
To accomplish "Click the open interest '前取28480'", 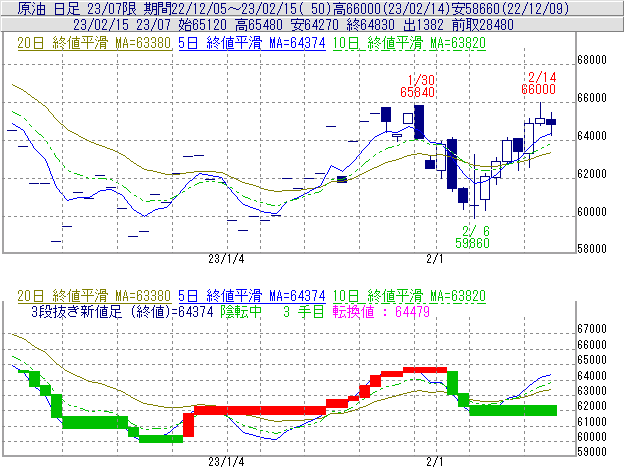I will [x=482, y=25].
